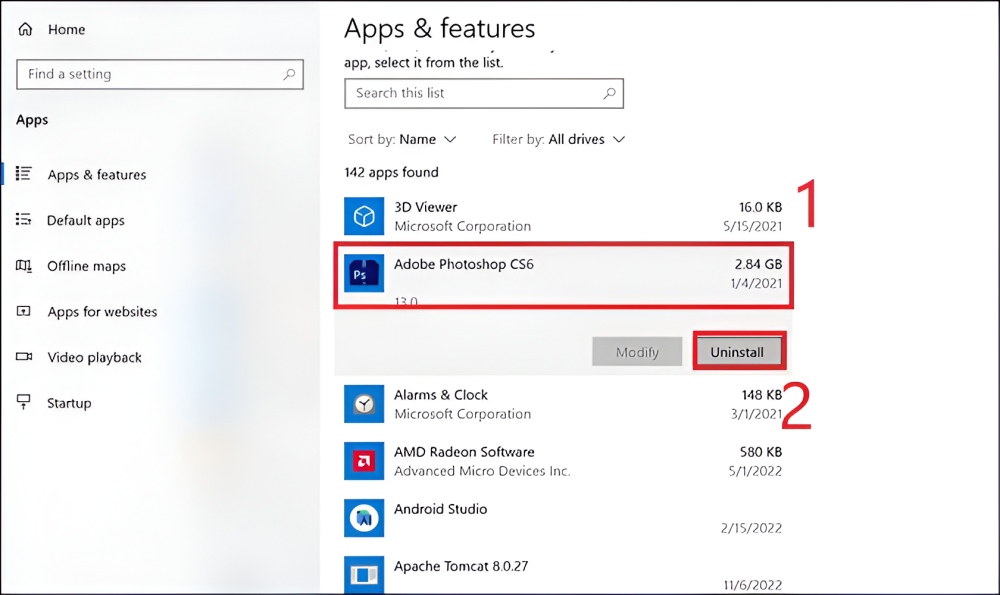Click the AMD Radeon Software icon
Viewport: 1000px width, 595px height.
(364, 461)
